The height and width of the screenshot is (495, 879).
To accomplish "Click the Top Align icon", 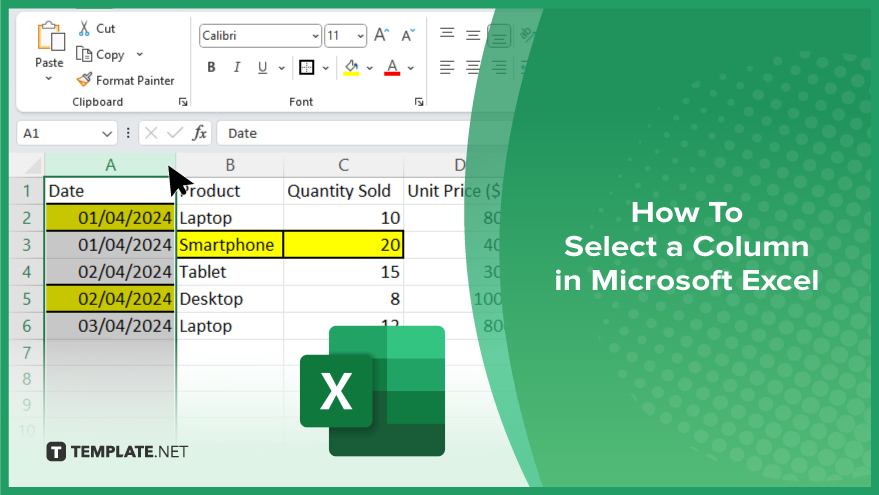I will tap(447, 35).
